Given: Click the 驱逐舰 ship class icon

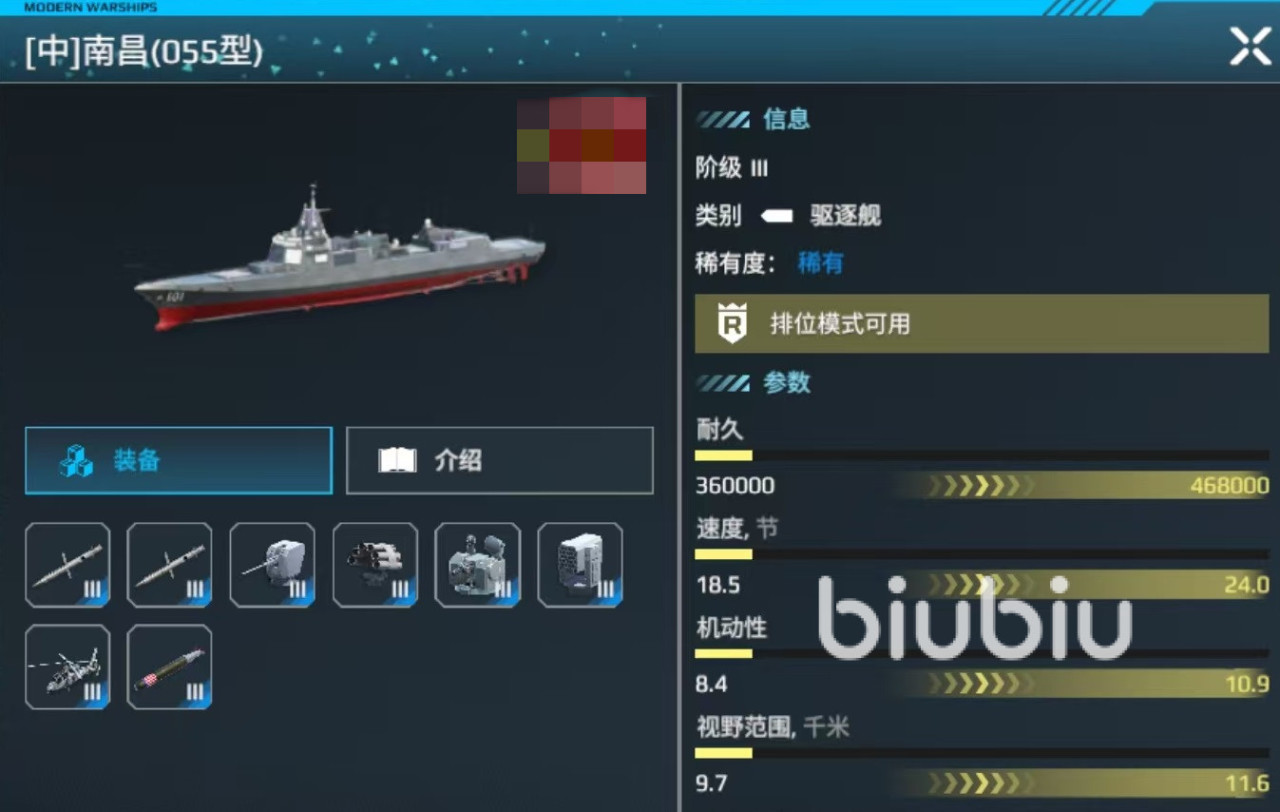Looking at the screenshot, I should (777, 216).
